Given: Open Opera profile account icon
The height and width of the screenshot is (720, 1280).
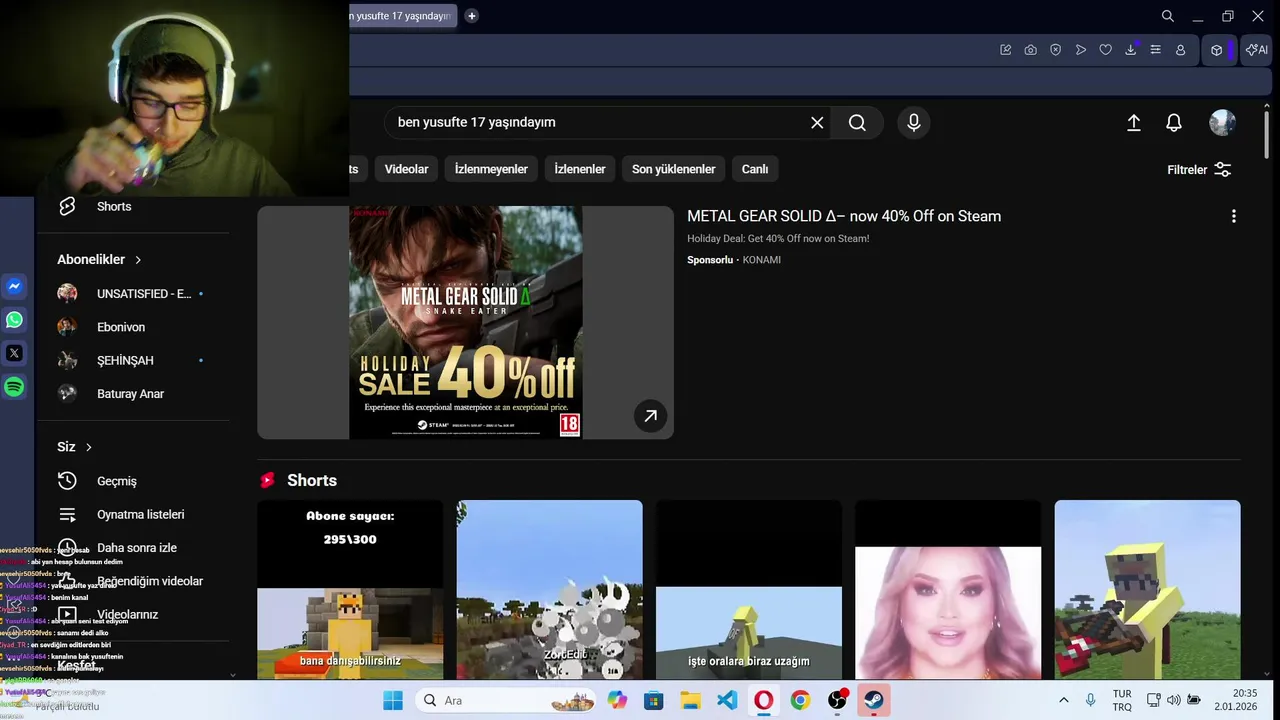Looking at the screenshot, I should pos(1180,50).
